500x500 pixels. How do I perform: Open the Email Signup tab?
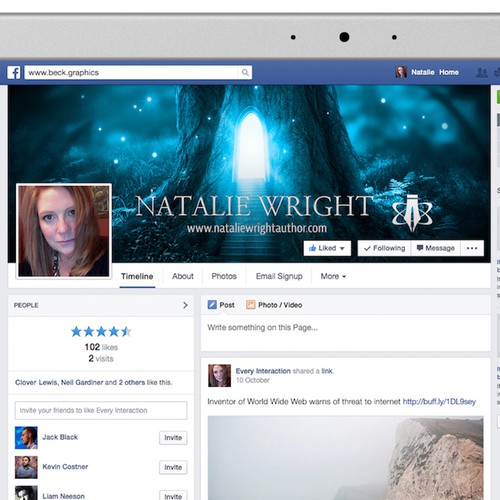(279, 276)
